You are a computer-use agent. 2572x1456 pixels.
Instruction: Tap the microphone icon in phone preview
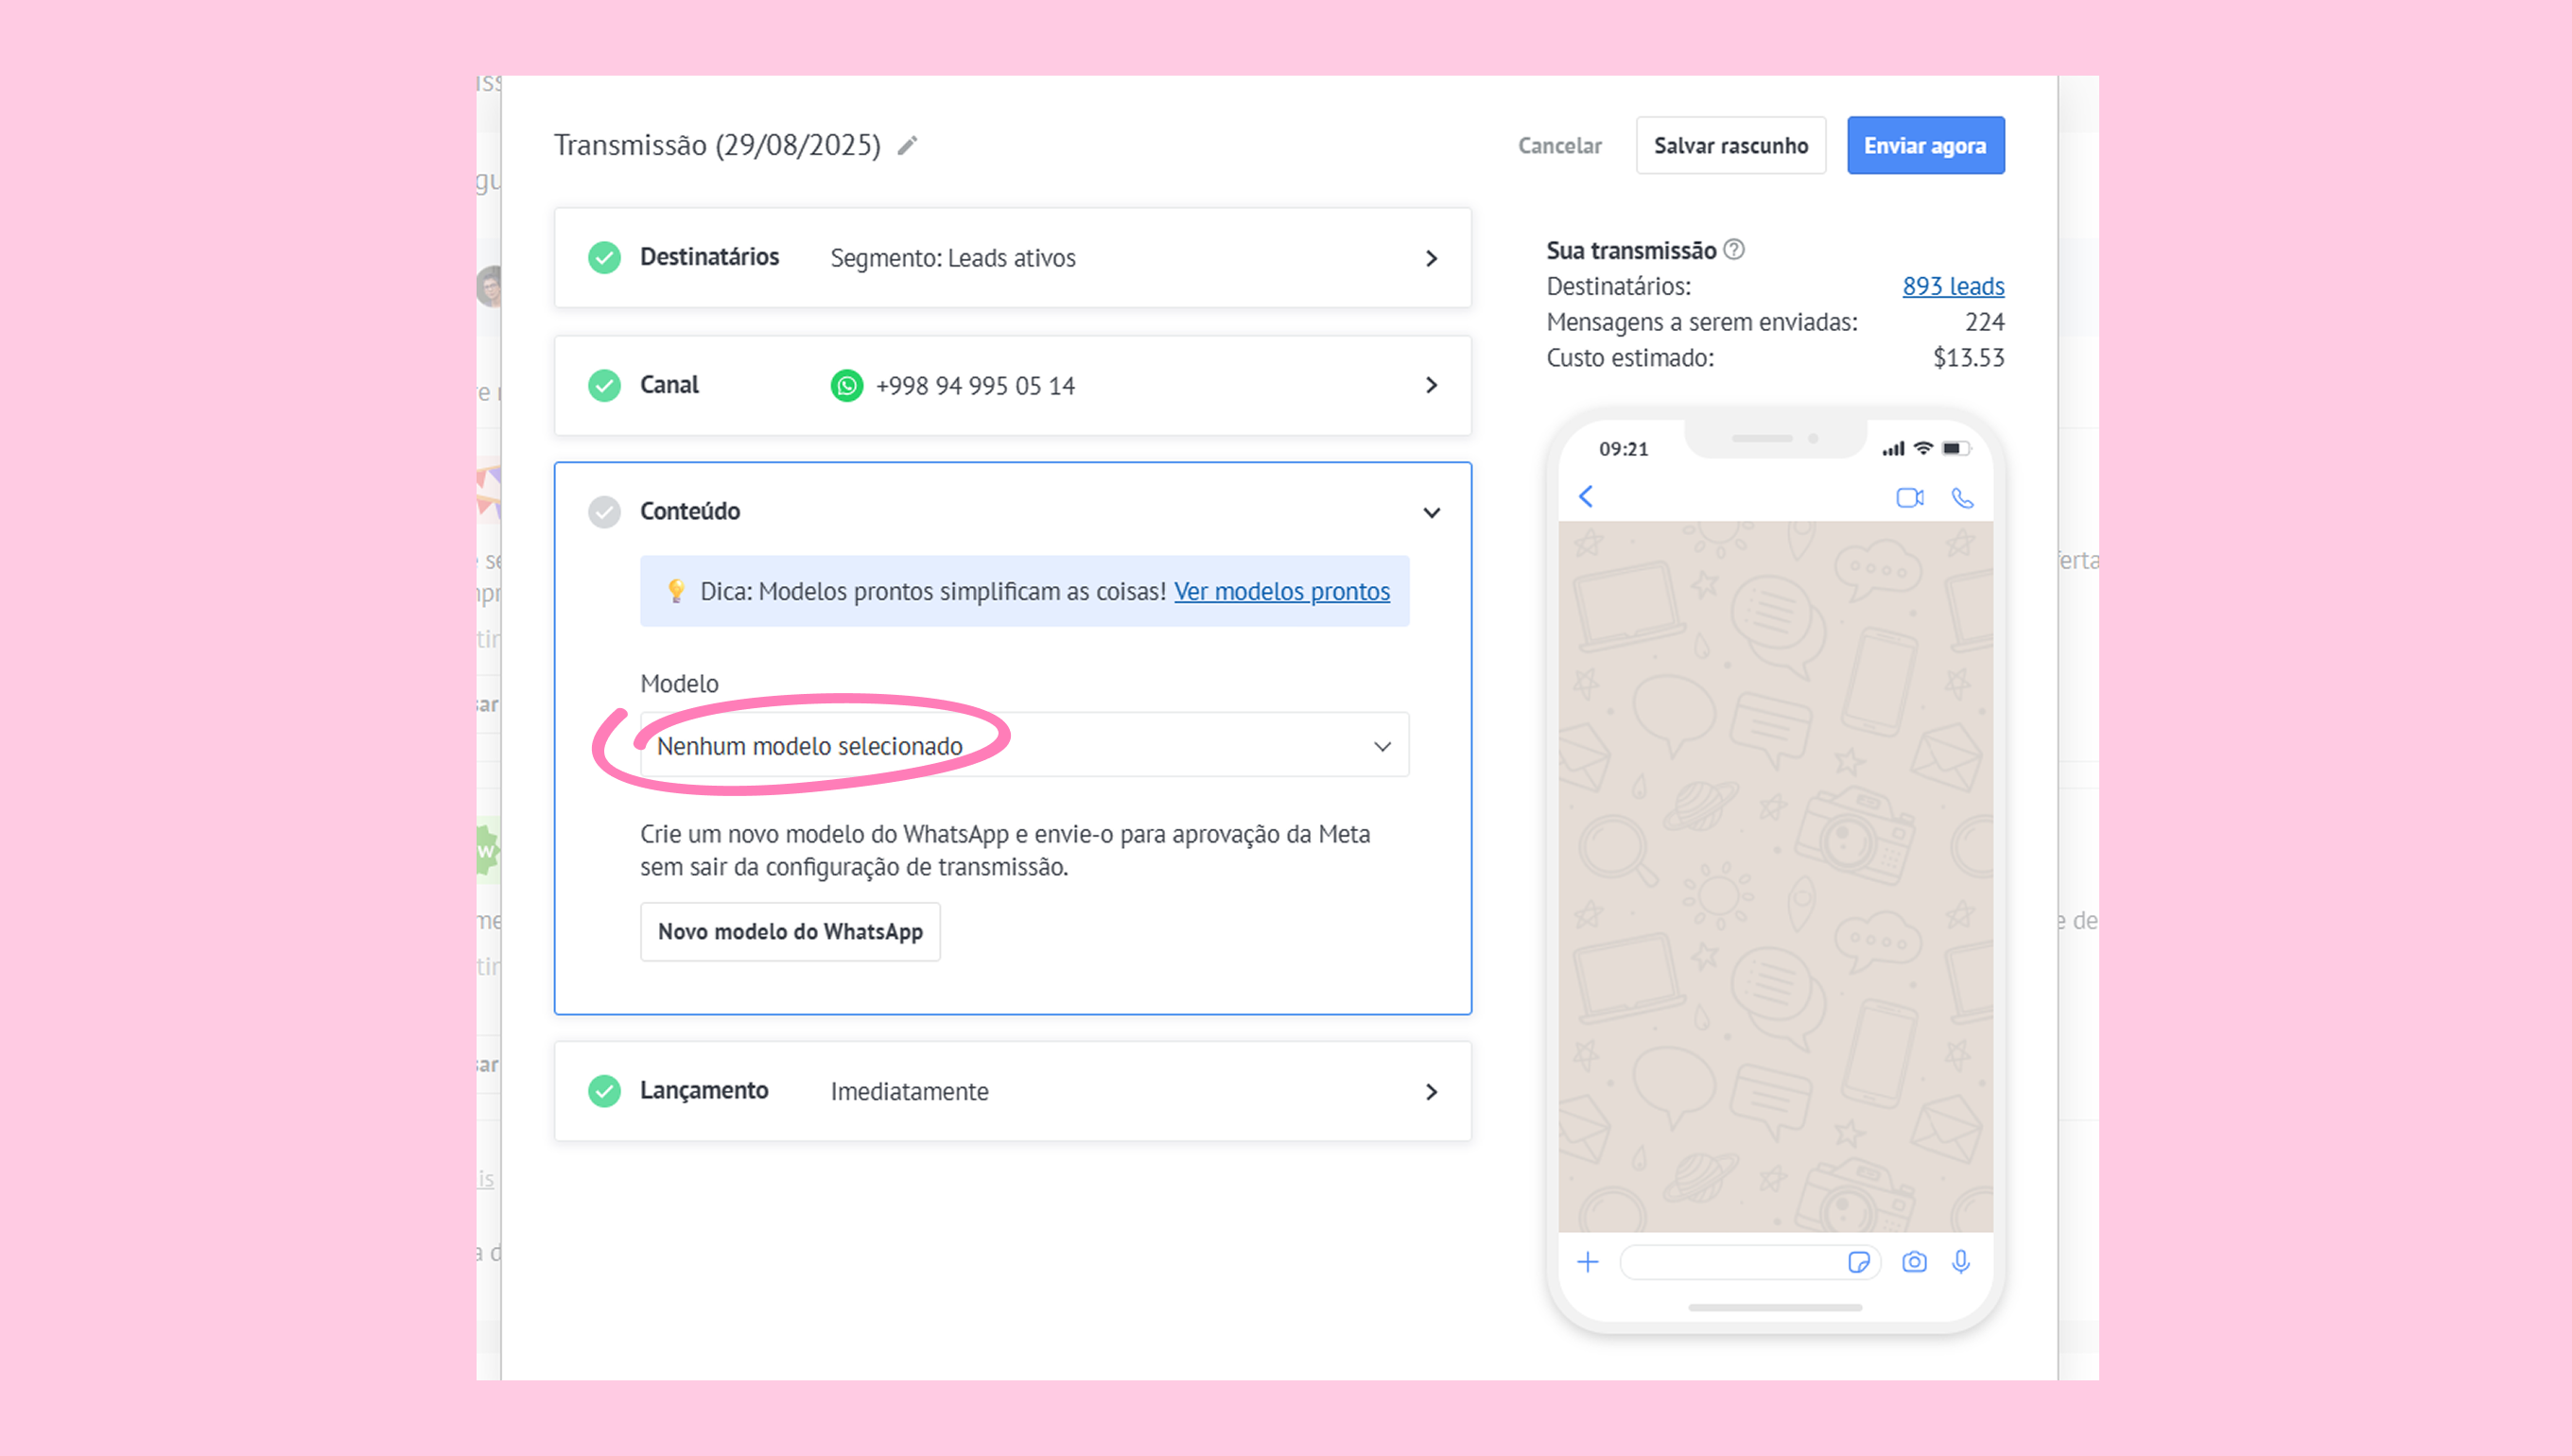(x=1961, y=1263)
